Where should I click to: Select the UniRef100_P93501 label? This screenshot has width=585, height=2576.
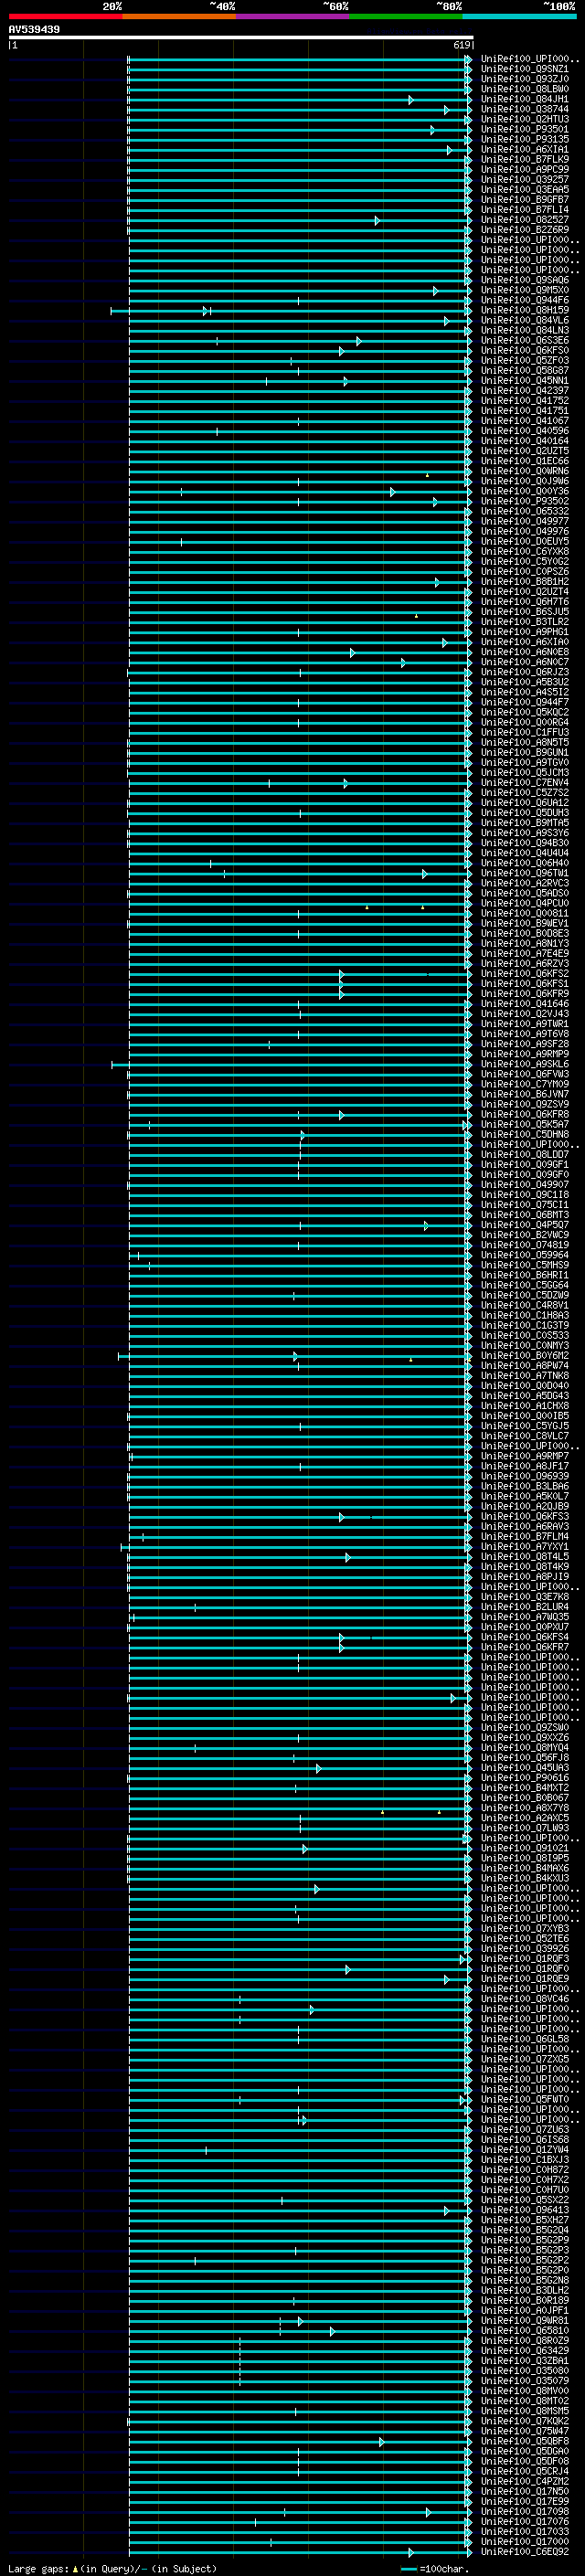[x=525, y=129]
